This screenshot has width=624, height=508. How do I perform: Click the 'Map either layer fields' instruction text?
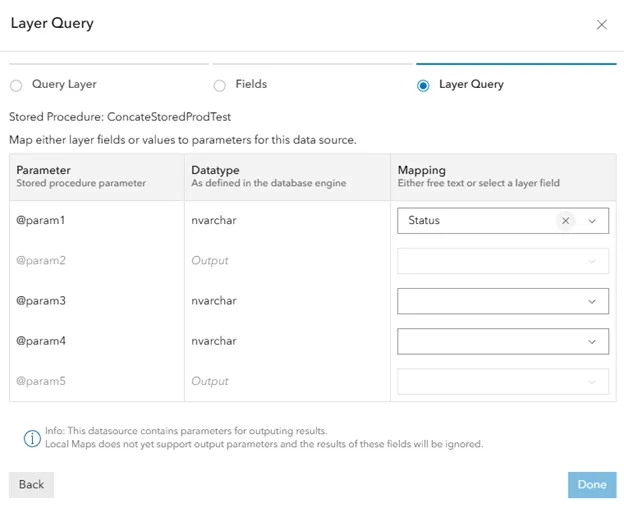click(183, 140)
